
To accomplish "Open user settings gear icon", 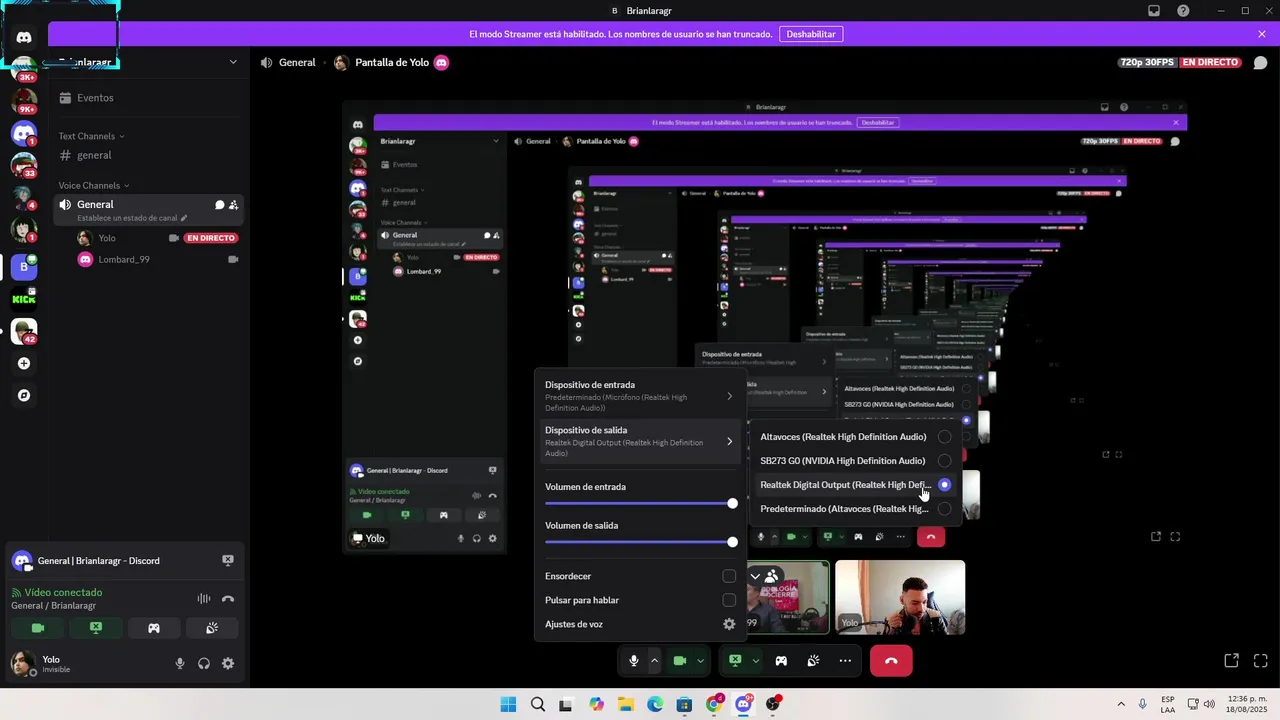I will [228, 663].
